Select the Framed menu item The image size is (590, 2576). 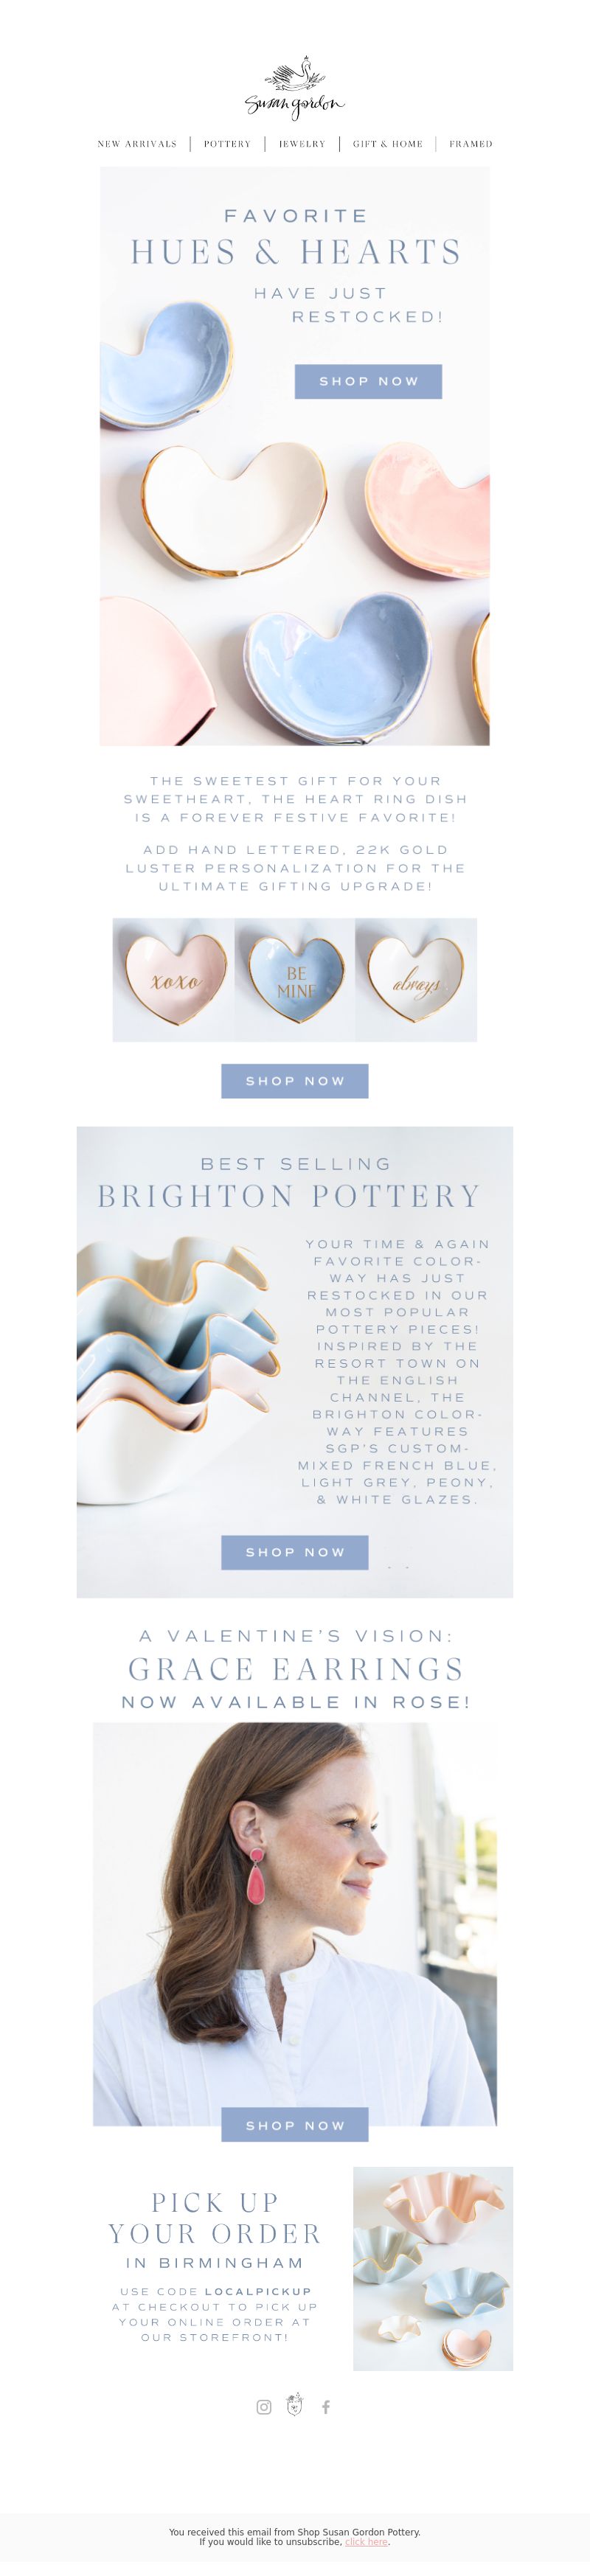(x=471, y=144)
